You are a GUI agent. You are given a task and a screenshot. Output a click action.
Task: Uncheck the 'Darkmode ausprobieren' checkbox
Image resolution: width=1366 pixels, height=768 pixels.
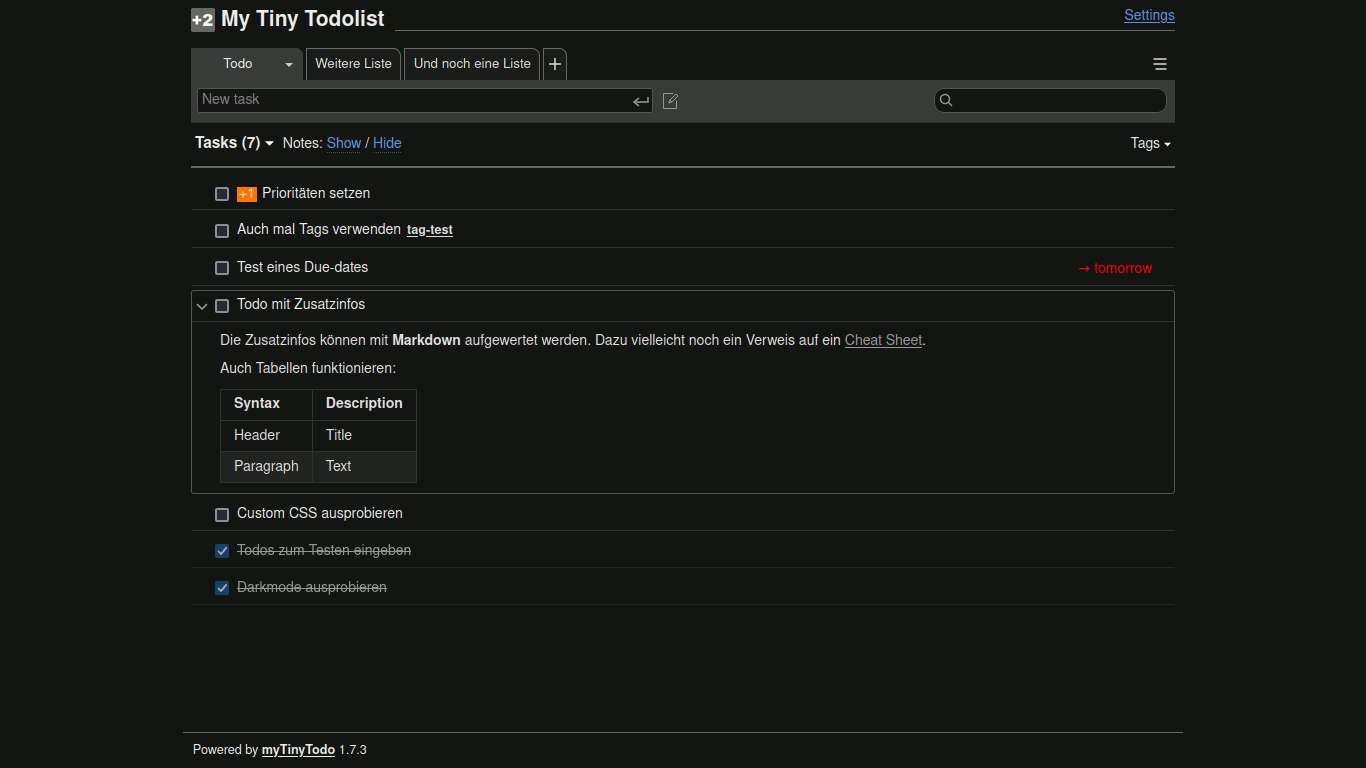coord(222,588)
